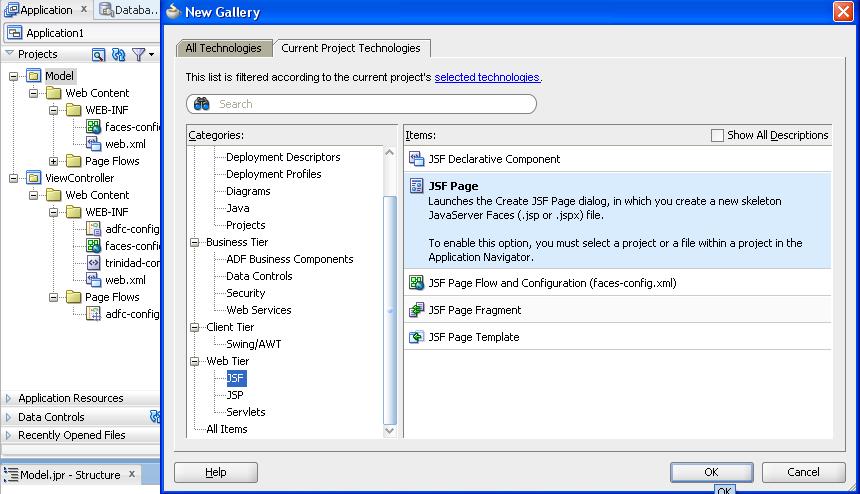Open the selected technologies link
The width and height of the screenshot is (860, 494).
click(487, 77)
